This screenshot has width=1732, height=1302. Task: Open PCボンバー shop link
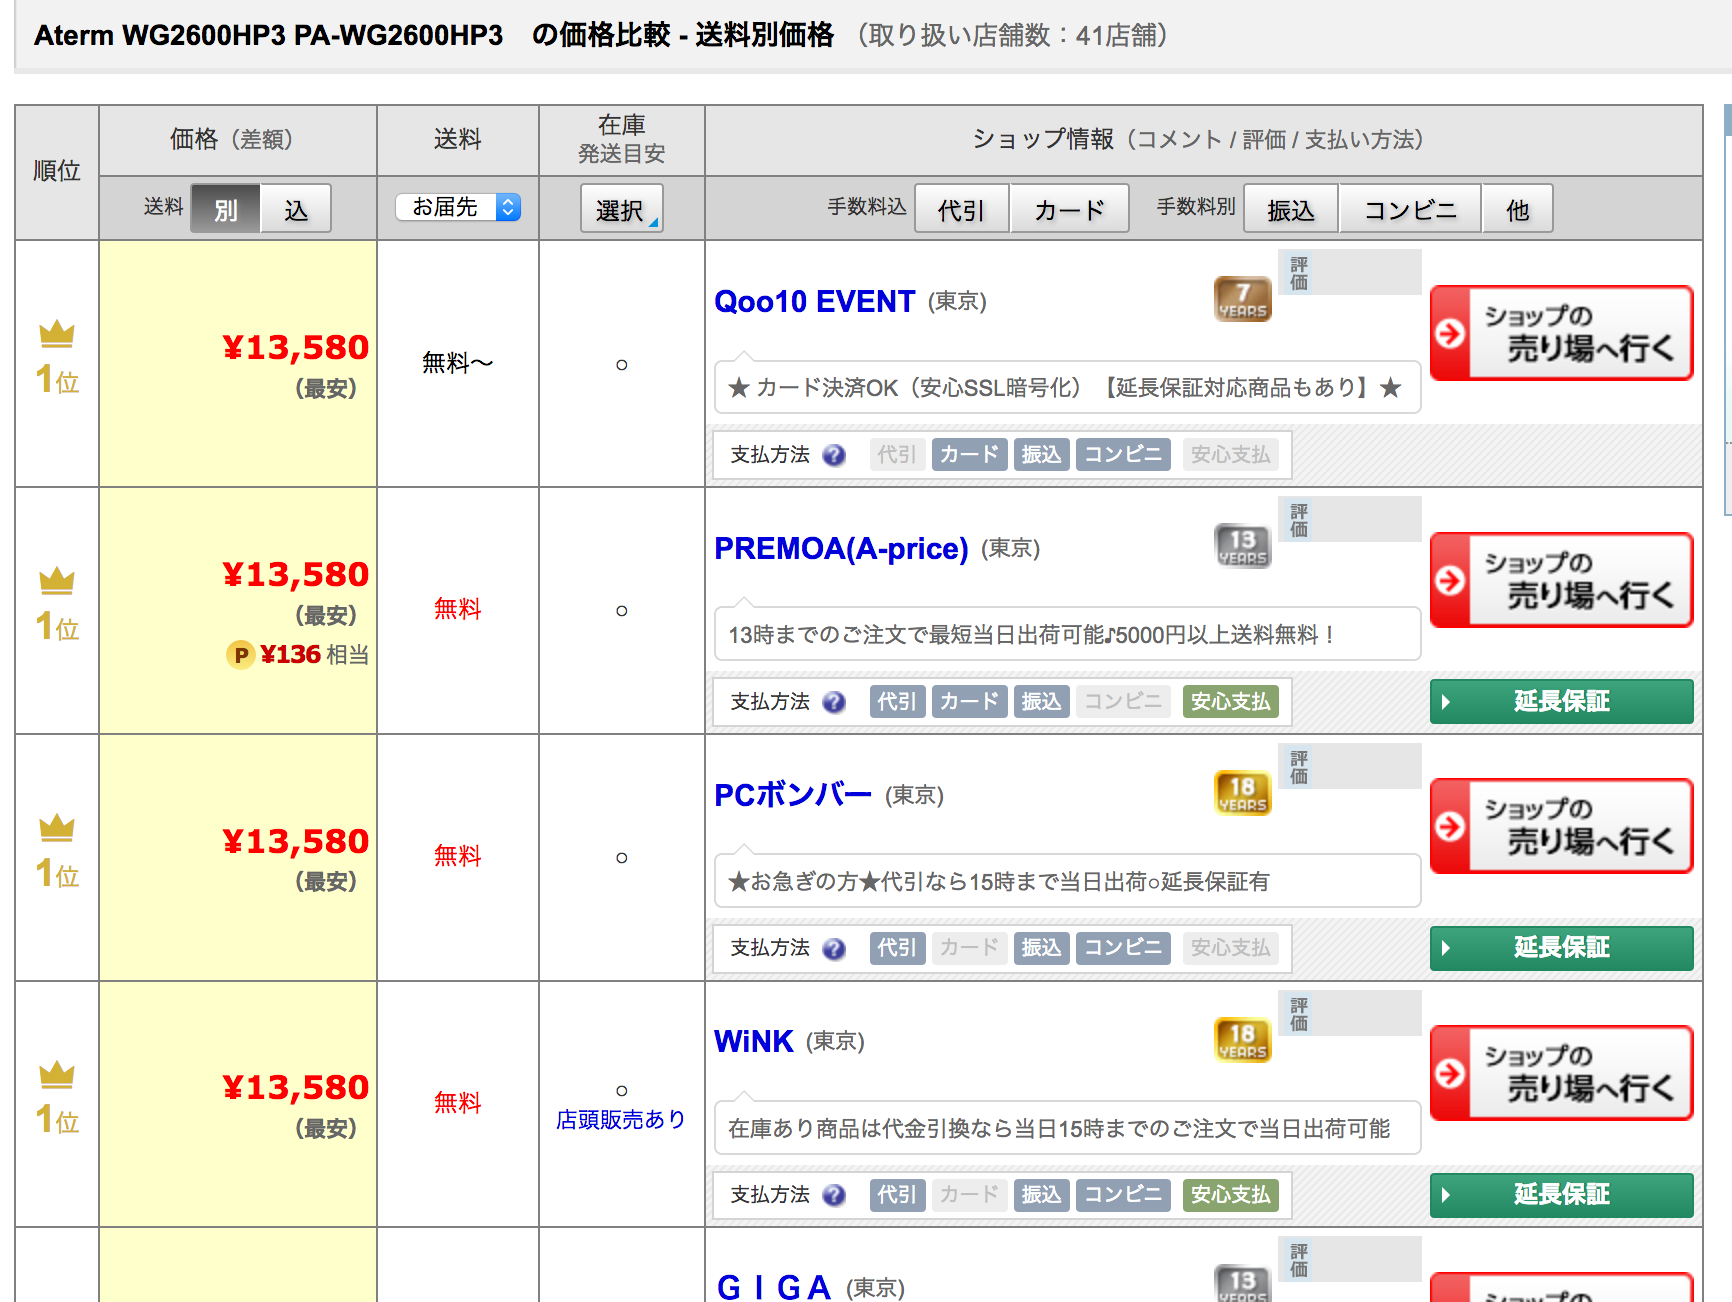(793, 795)
